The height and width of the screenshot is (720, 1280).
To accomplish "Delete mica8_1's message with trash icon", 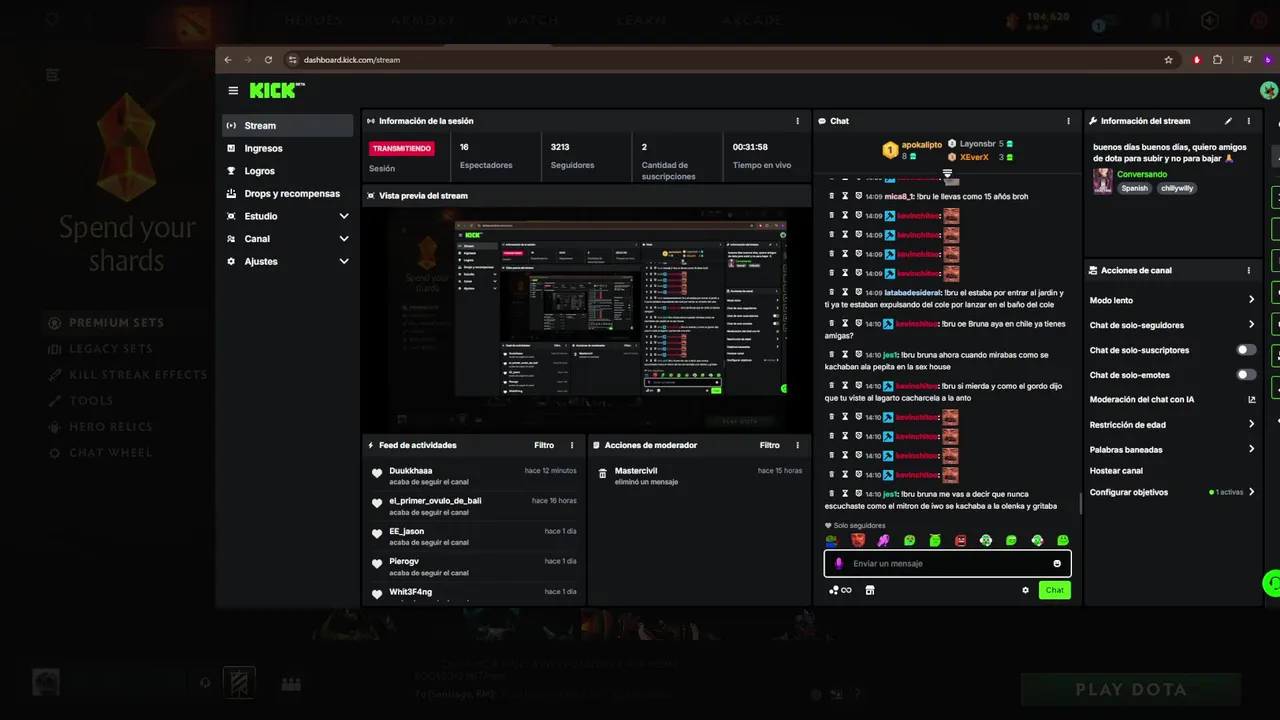I will click(832, 196).
